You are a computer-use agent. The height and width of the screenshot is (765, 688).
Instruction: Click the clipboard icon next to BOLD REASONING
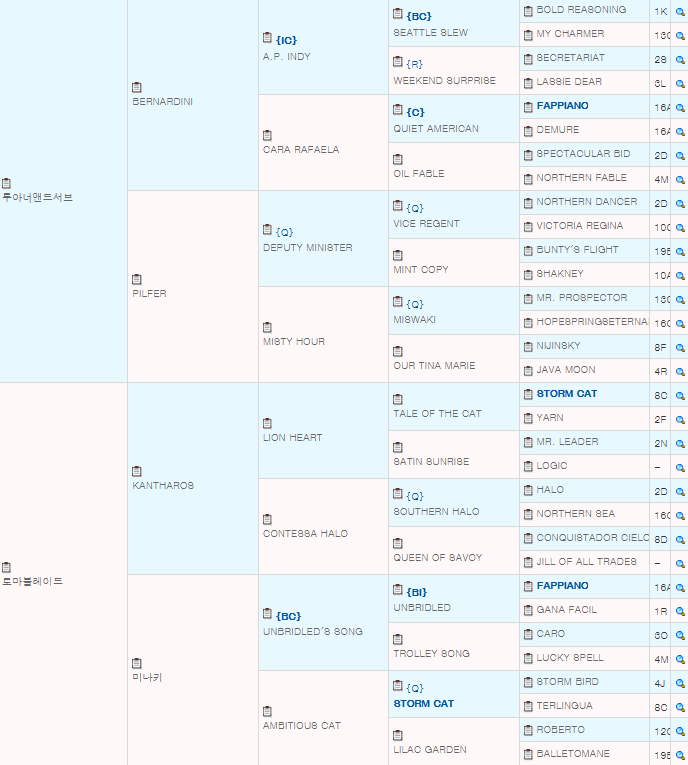pos(528,11)
